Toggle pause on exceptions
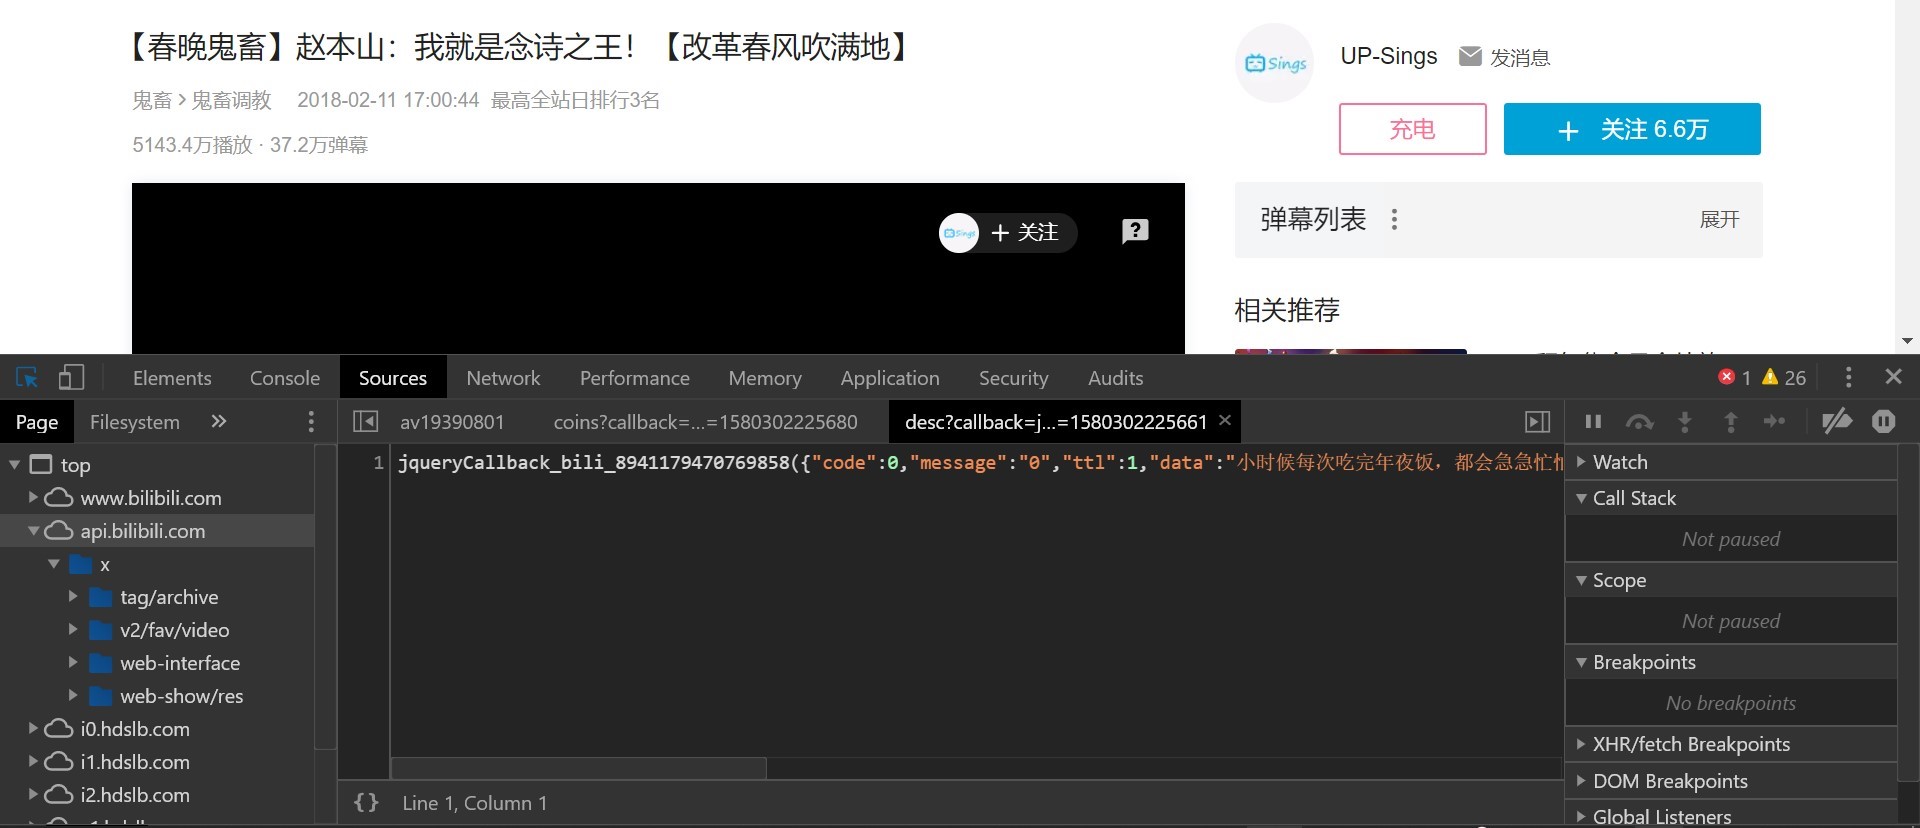Image resolution: width=1920 pixels, height=828 pixels. tap(1884, 422)
